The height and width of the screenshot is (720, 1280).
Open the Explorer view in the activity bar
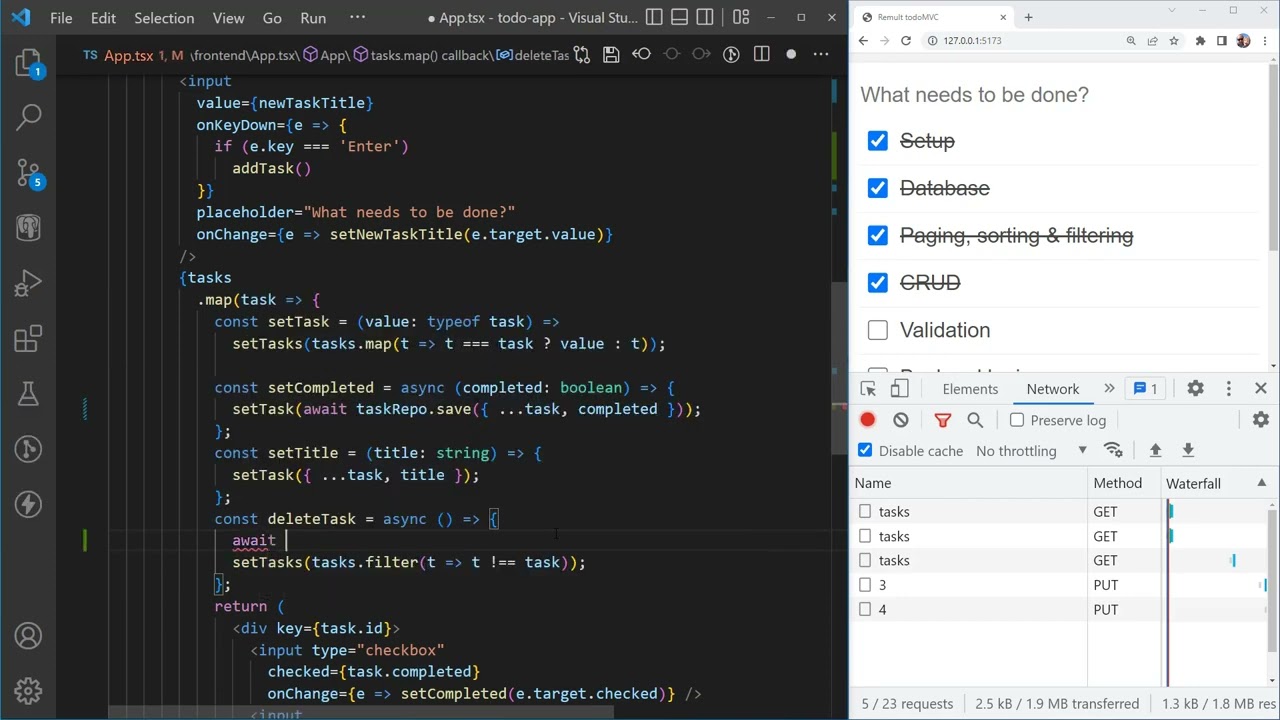pos(28,63)
